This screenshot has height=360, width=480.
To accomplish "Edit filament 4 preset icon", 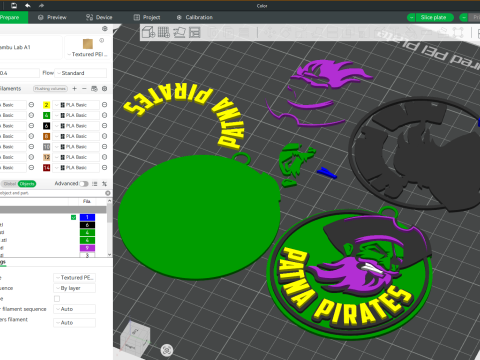I will 104,115.
